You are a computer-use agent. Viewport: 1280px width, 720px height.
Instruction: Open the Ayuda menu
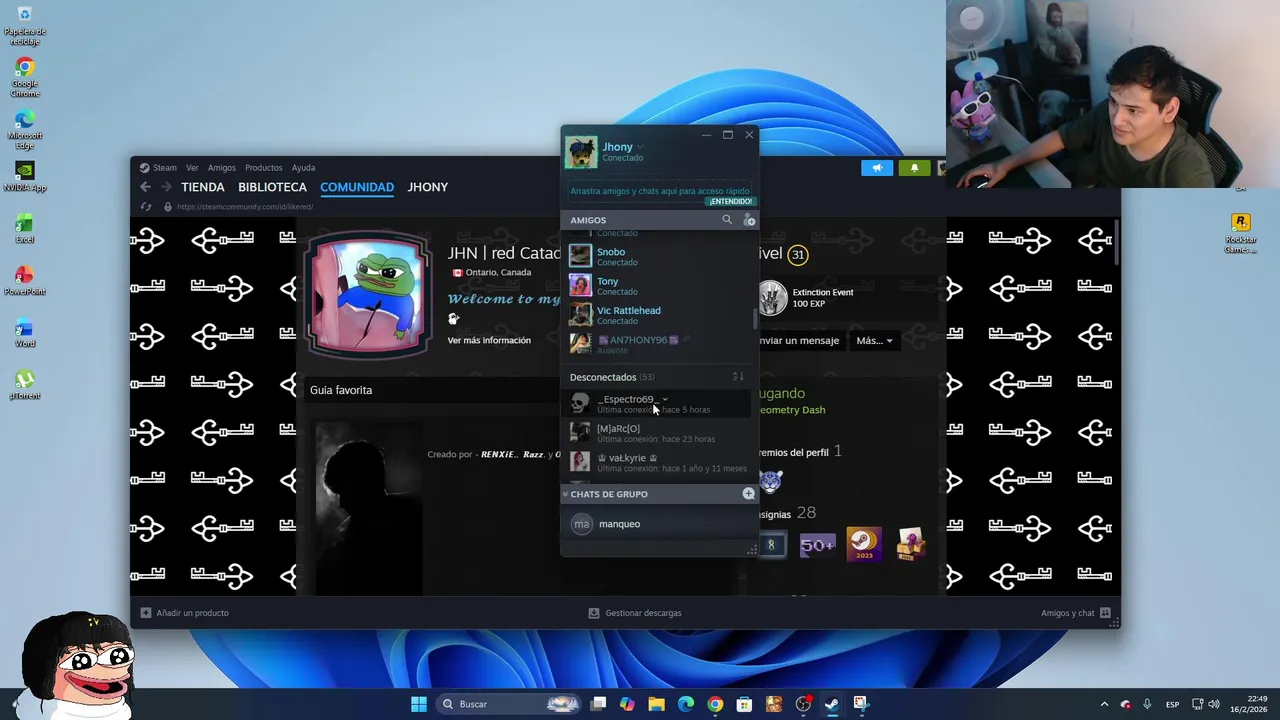[303, 168]
